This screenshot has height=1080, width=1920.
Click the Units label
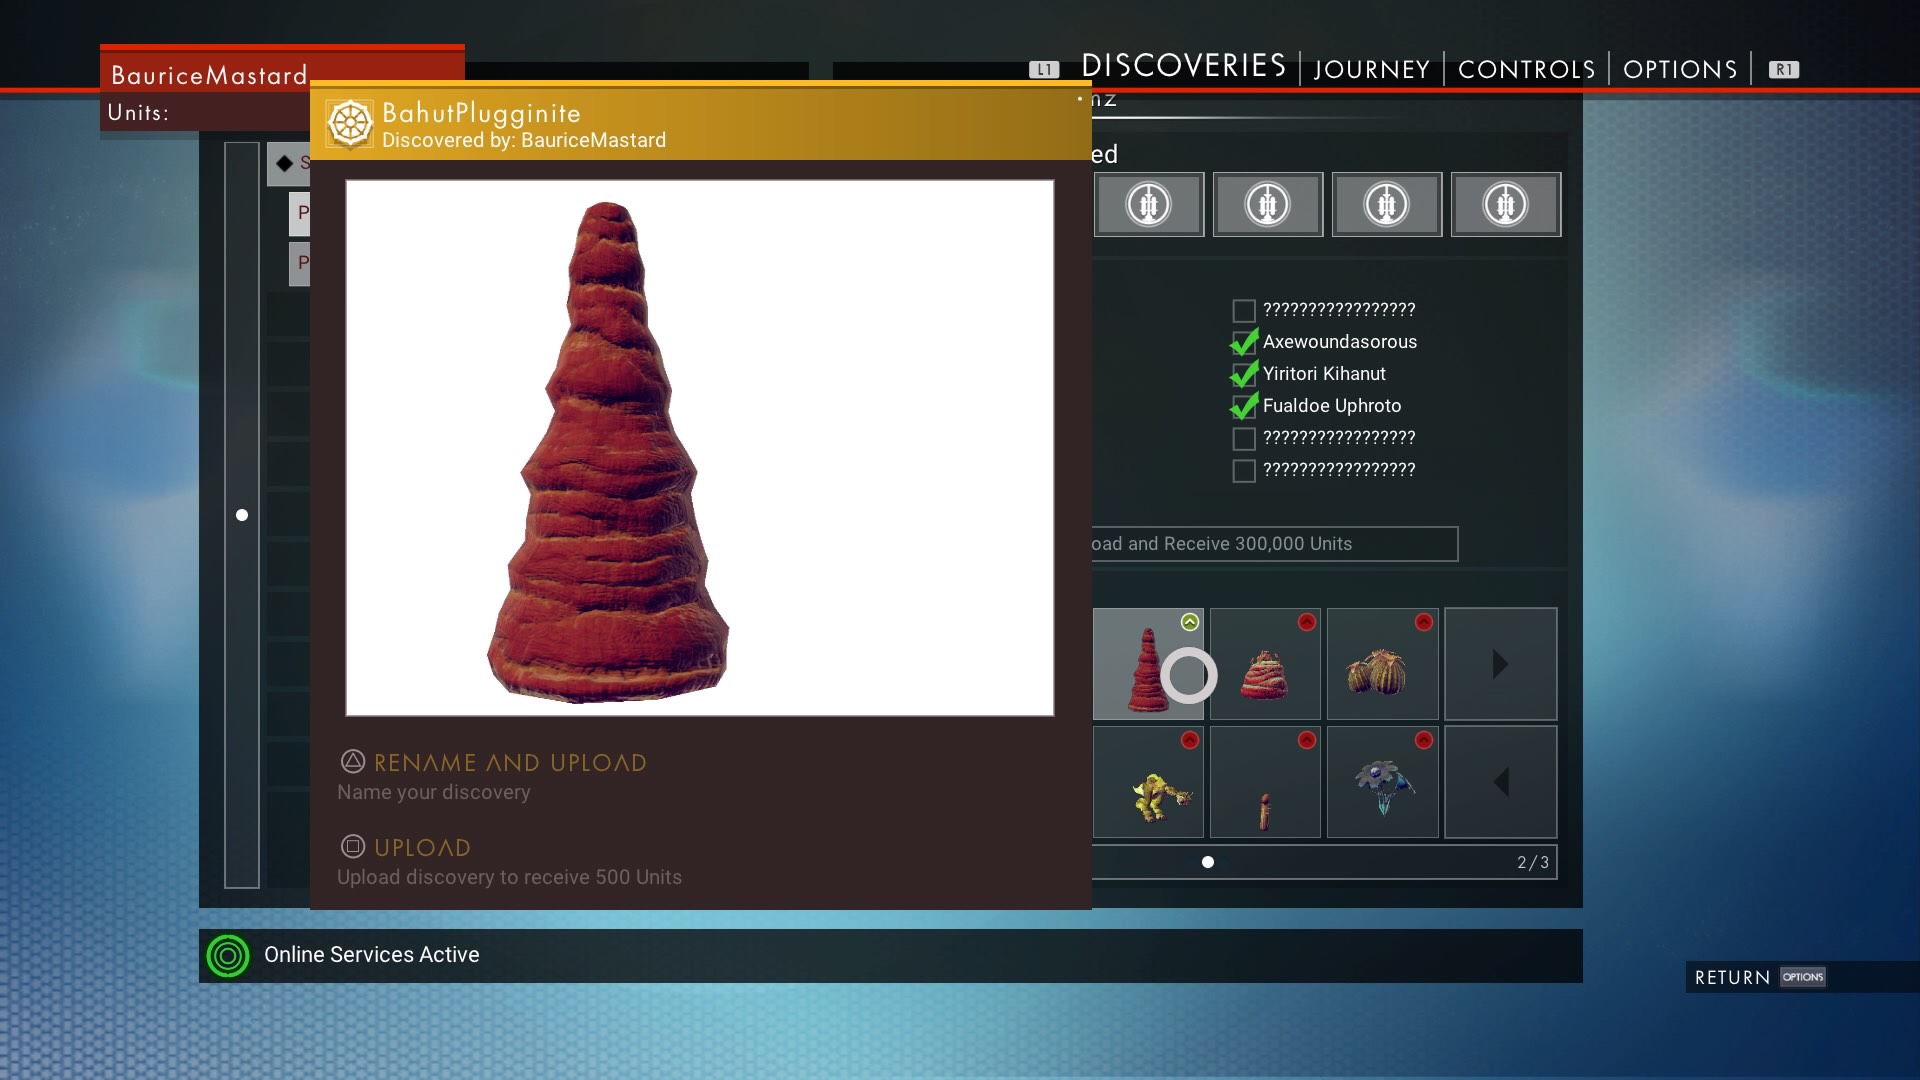point(138,113)
